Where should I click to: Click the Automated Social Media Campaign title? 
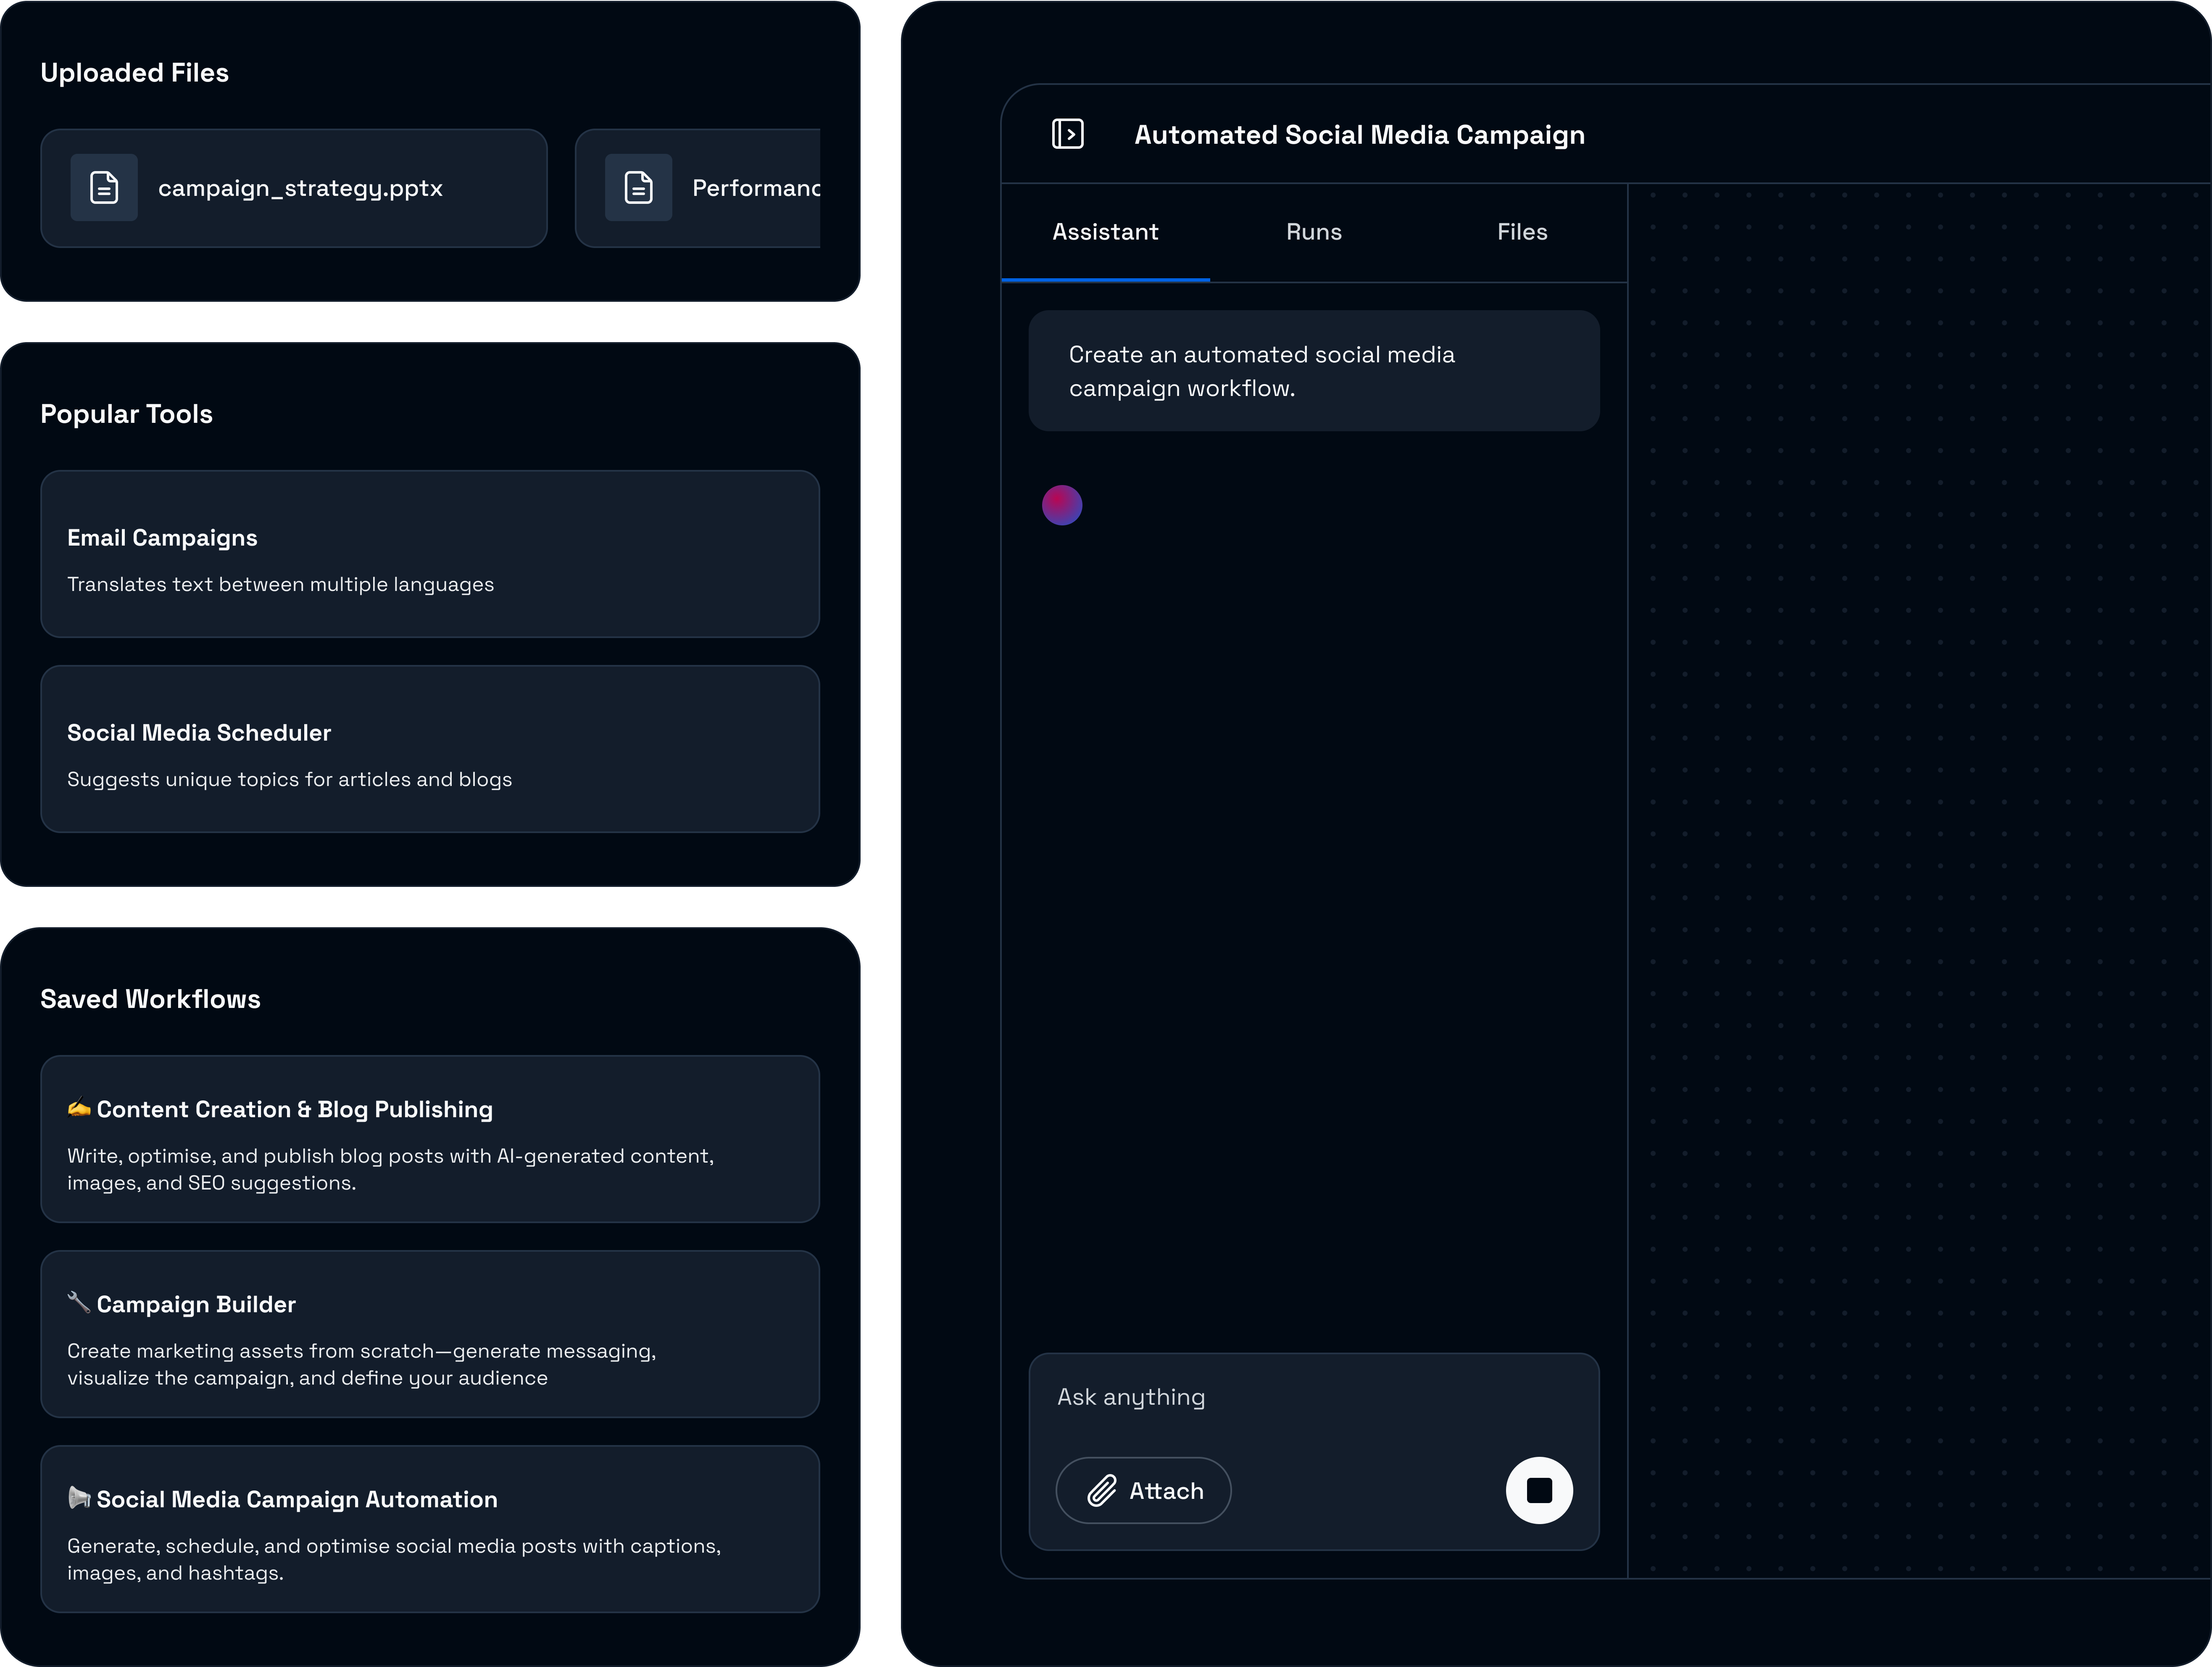click(1359, 135)
